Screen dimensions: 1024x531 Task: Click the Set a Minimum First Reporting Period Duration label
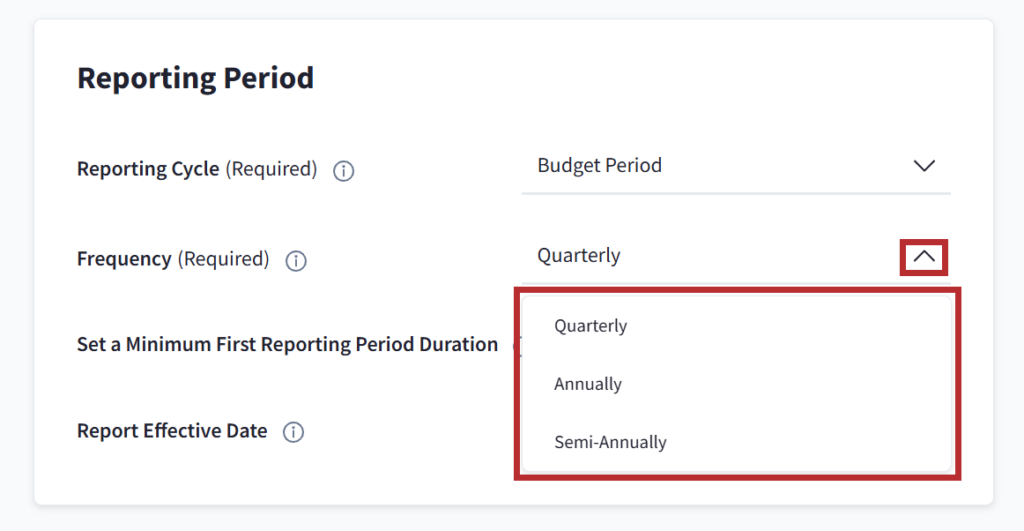287,345
